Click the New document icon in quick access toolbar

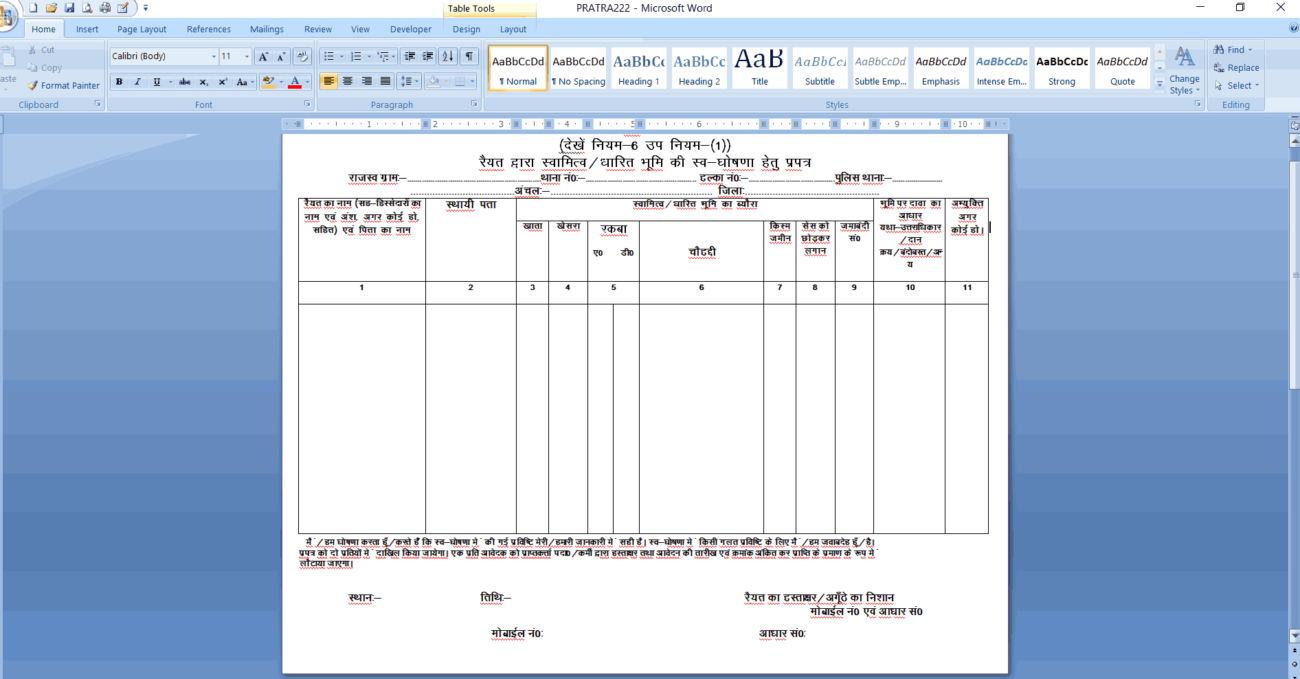pyautogui.click(x=33, y=8)
